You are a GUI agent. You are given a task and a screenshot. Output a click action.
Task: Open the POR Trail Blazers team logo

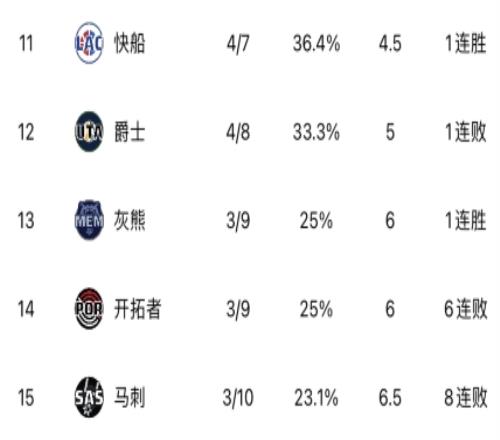coord(89,309)
